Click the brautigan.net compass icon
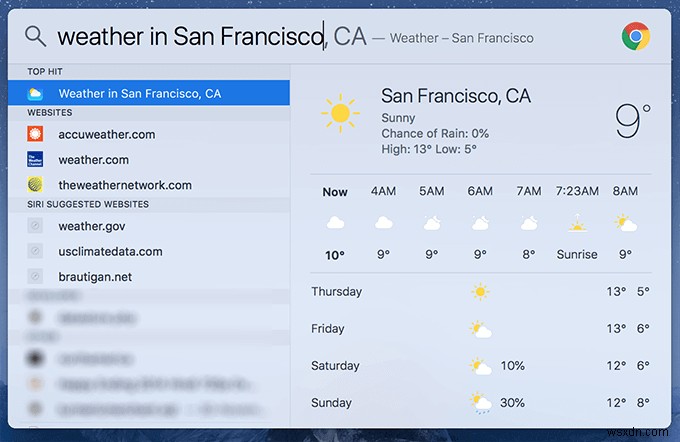The image size is (680, 442). click(35, 276)
